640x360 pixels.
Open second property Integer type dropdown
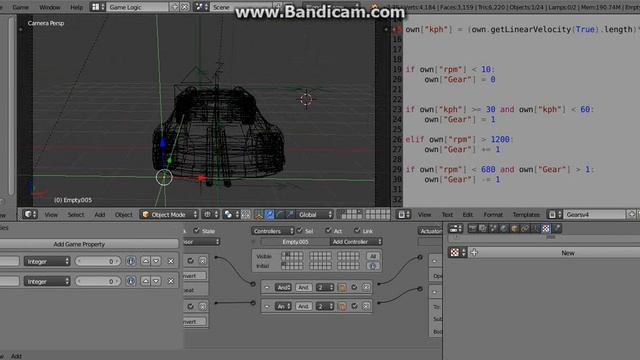click(47, 281)
